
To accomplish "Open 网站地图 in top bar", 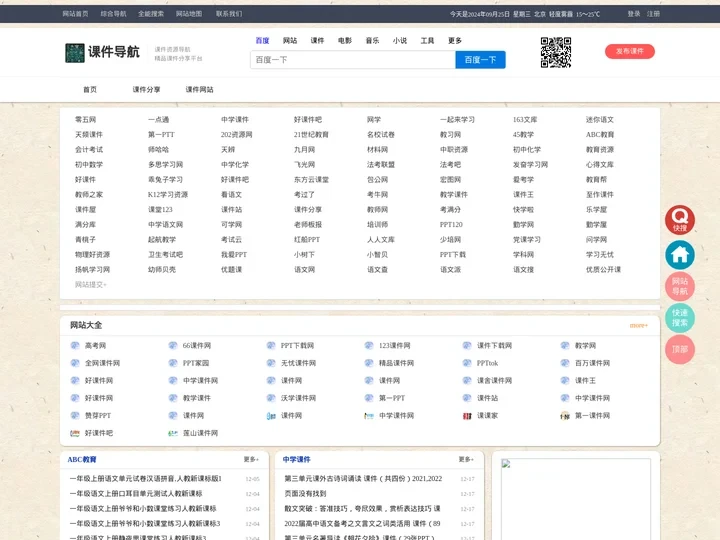I will pyautogui.click(x=189, y=14).
